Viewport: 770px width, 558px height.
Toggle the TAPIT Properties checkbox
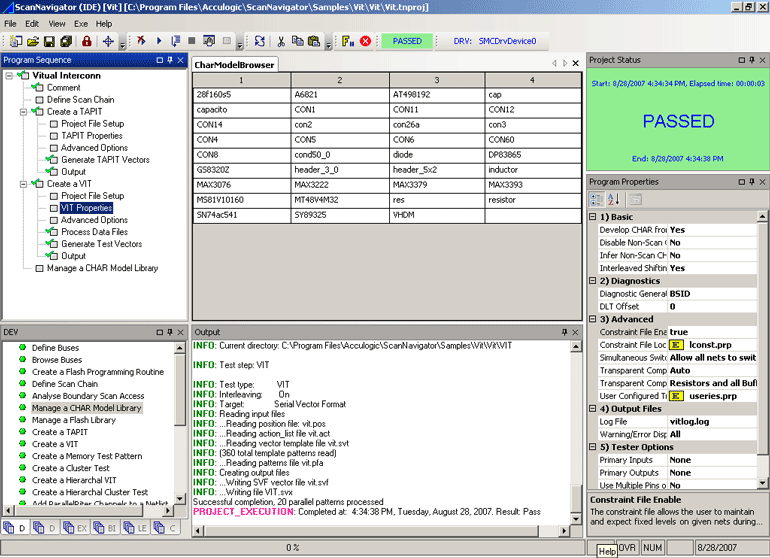[54, 136]
